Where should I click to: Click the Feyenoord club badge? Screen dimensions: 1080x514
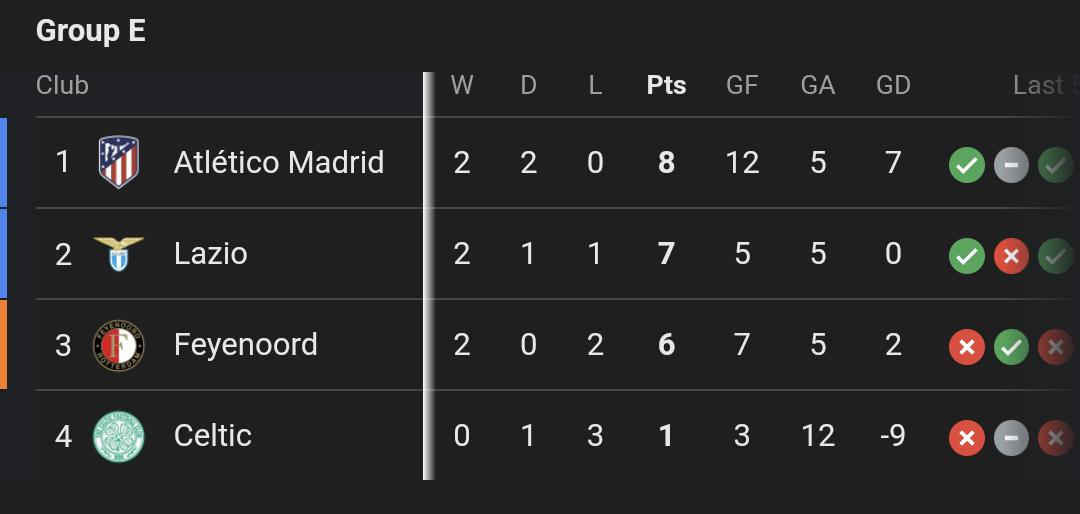coord(118,345)
